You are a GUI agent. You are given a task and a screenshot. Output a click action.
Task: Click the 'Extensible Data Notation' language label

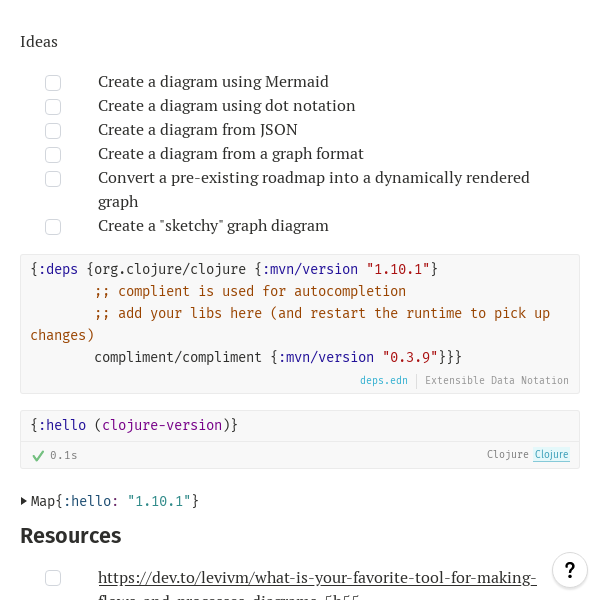tap(496, 381)
